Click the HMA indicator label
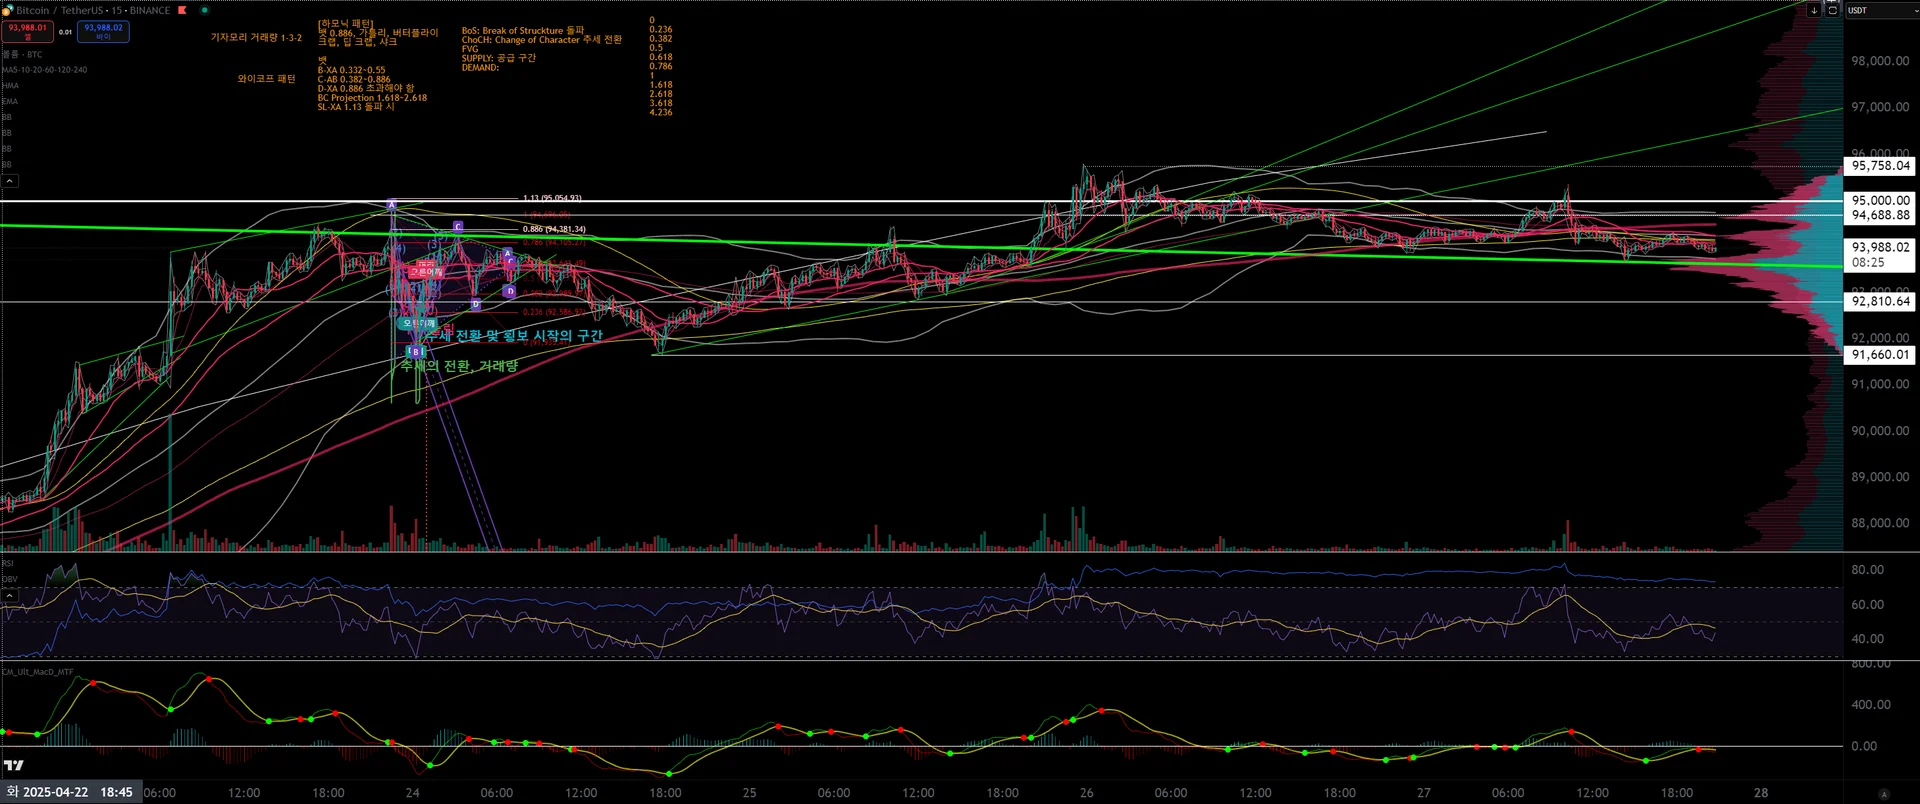 pyautogui.click(x=10, y=85)
